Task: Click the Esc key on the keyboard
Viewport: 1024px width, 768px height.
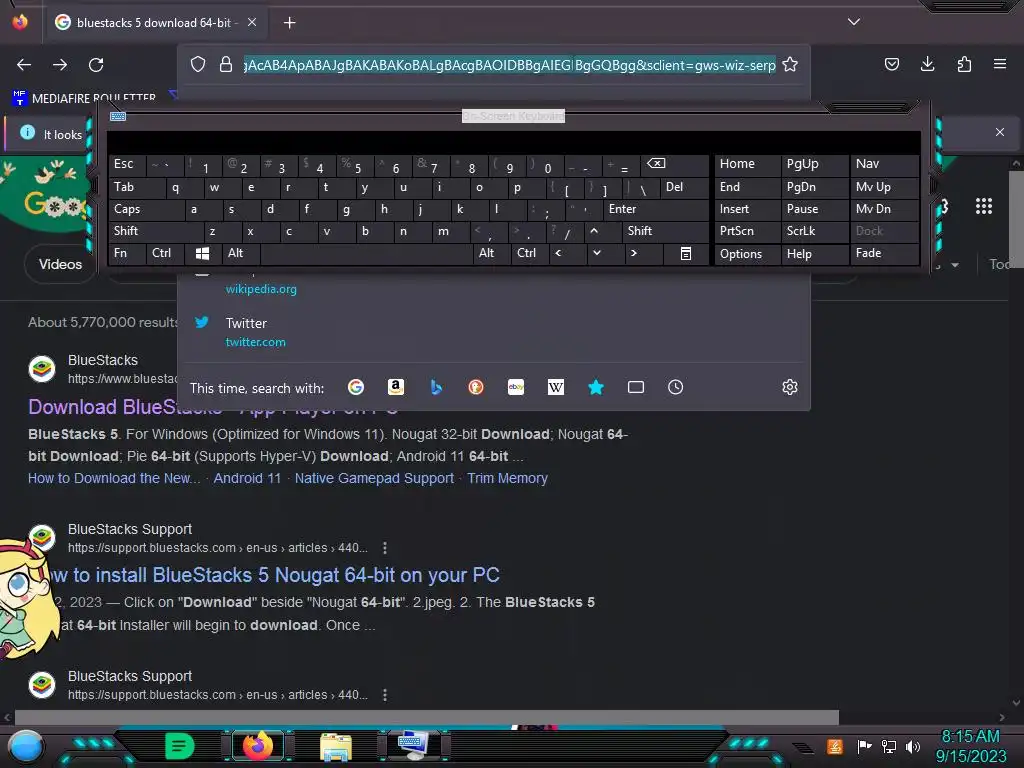Action: click(x=127, y=164)
